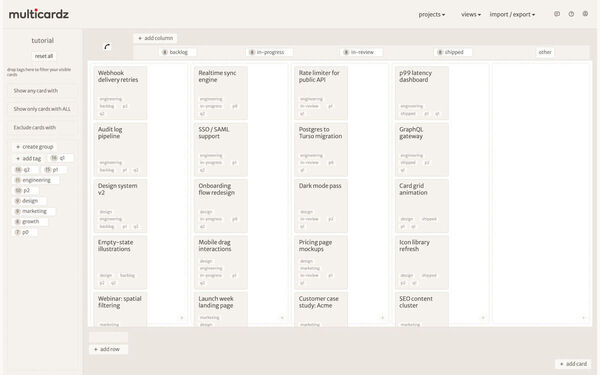This screenshot has width=600, height=375.
Task: Click the p2 tag in sidebar
Action: tap(25, 190)
